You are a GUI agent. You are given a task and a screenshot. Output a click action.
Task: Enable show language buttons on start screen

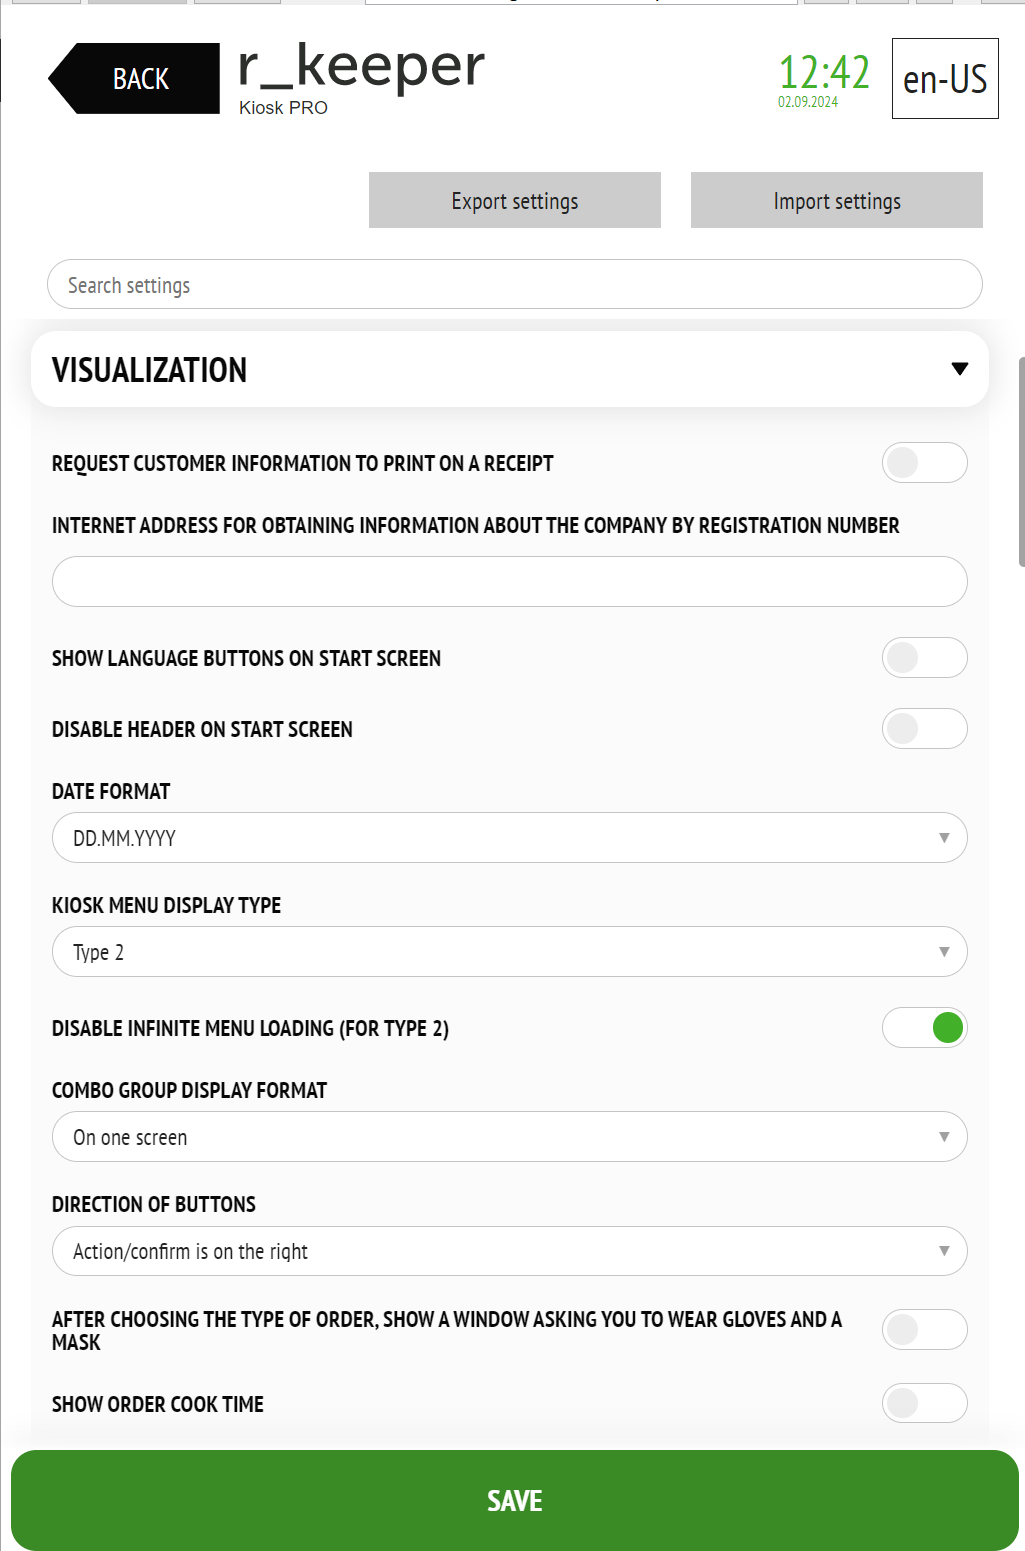click(925, 658)
